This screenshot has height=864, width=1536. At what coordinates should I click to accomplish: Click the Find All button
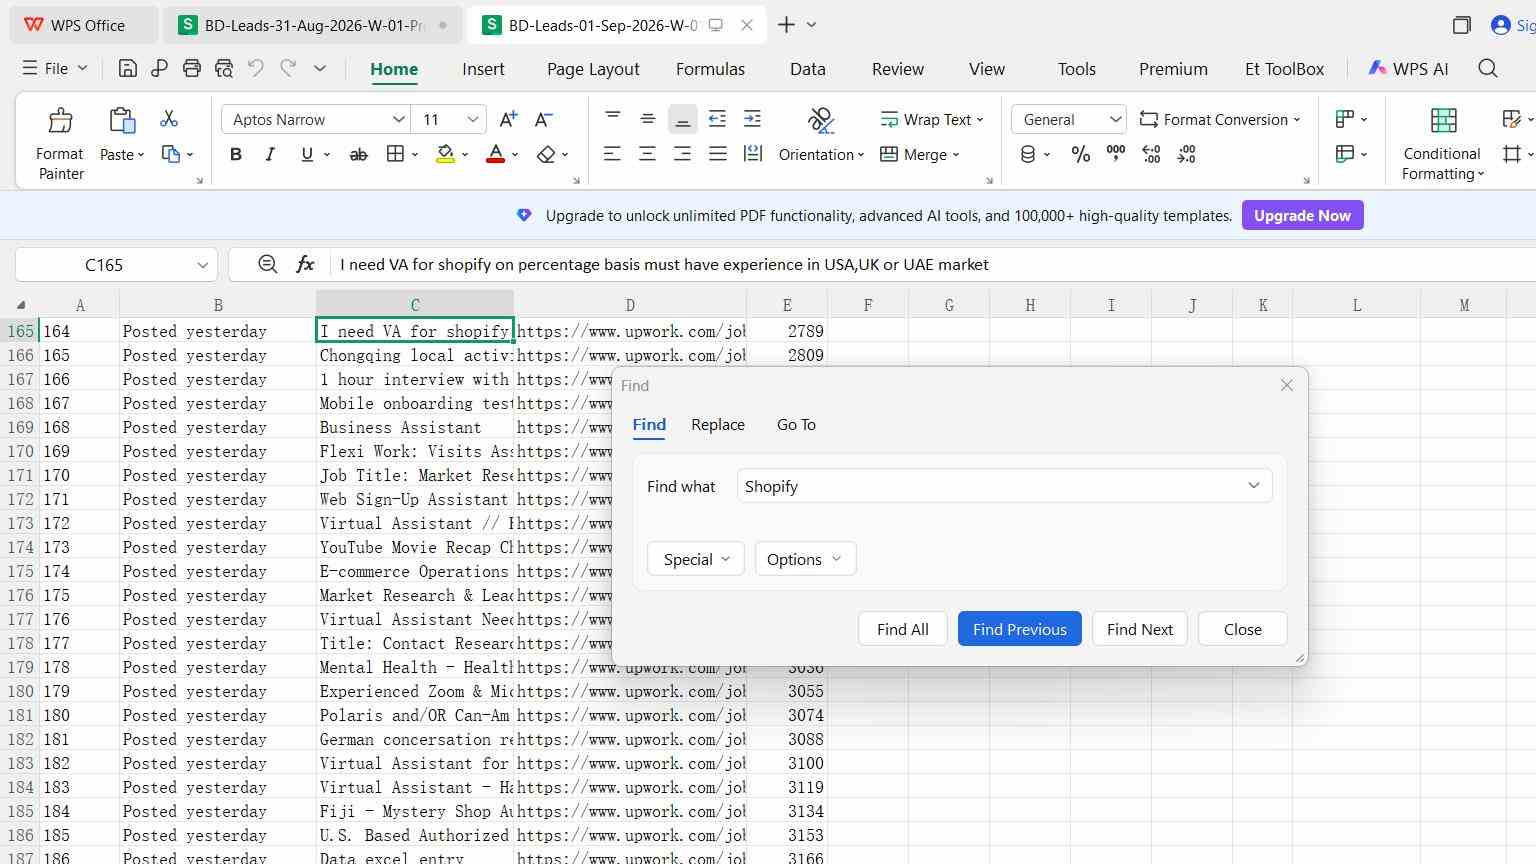903,629
